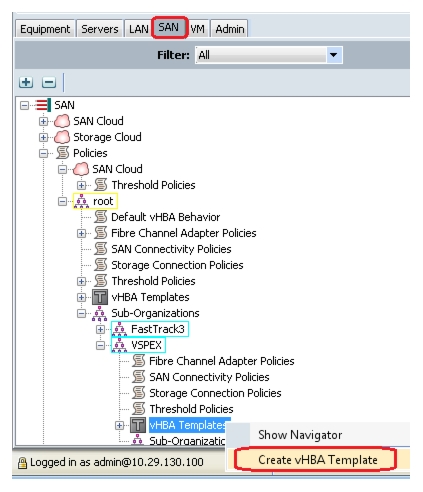Image resolution: width=423 pixels, height=492 pixels.
Task: Click the collapse-all minus toolbar icon
Action: 49,82
